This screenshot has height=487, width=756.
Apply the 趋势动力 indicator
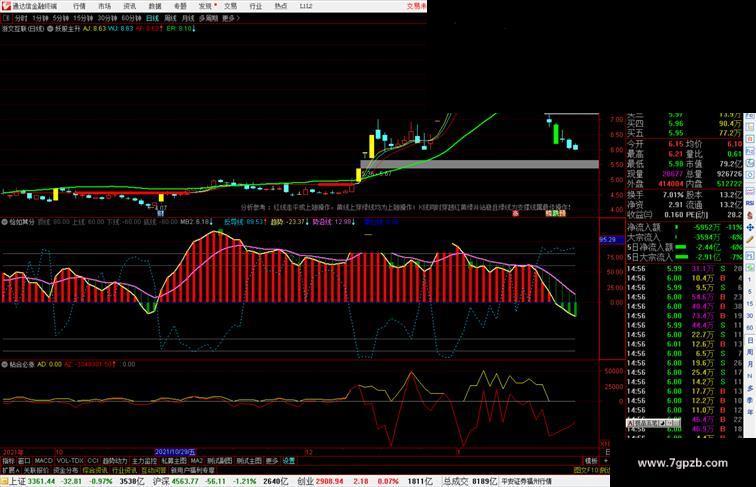pos(115,461)
